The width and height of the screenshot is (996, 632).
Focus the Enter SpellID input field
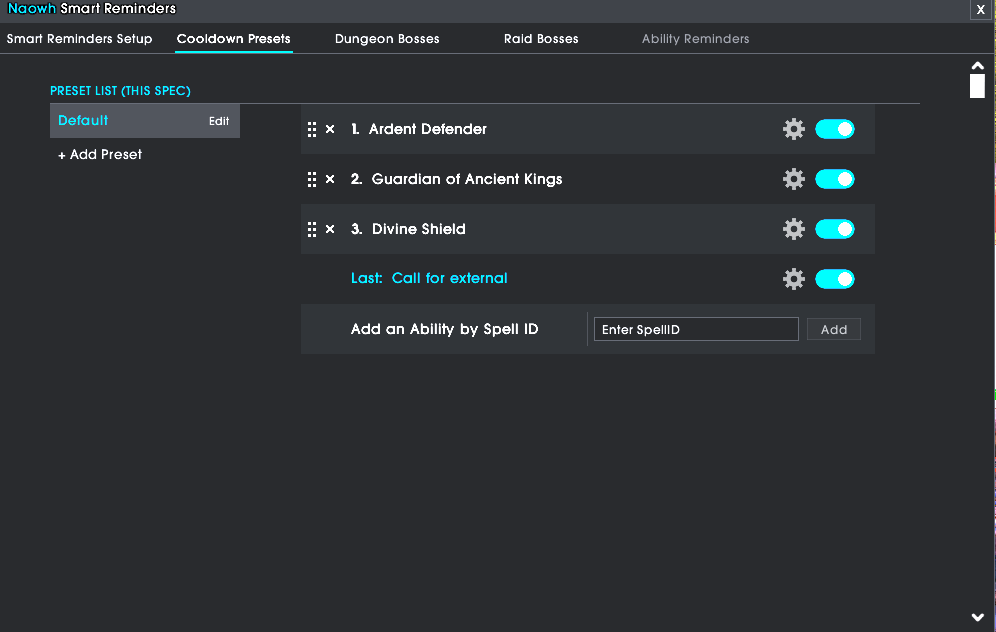696,329
